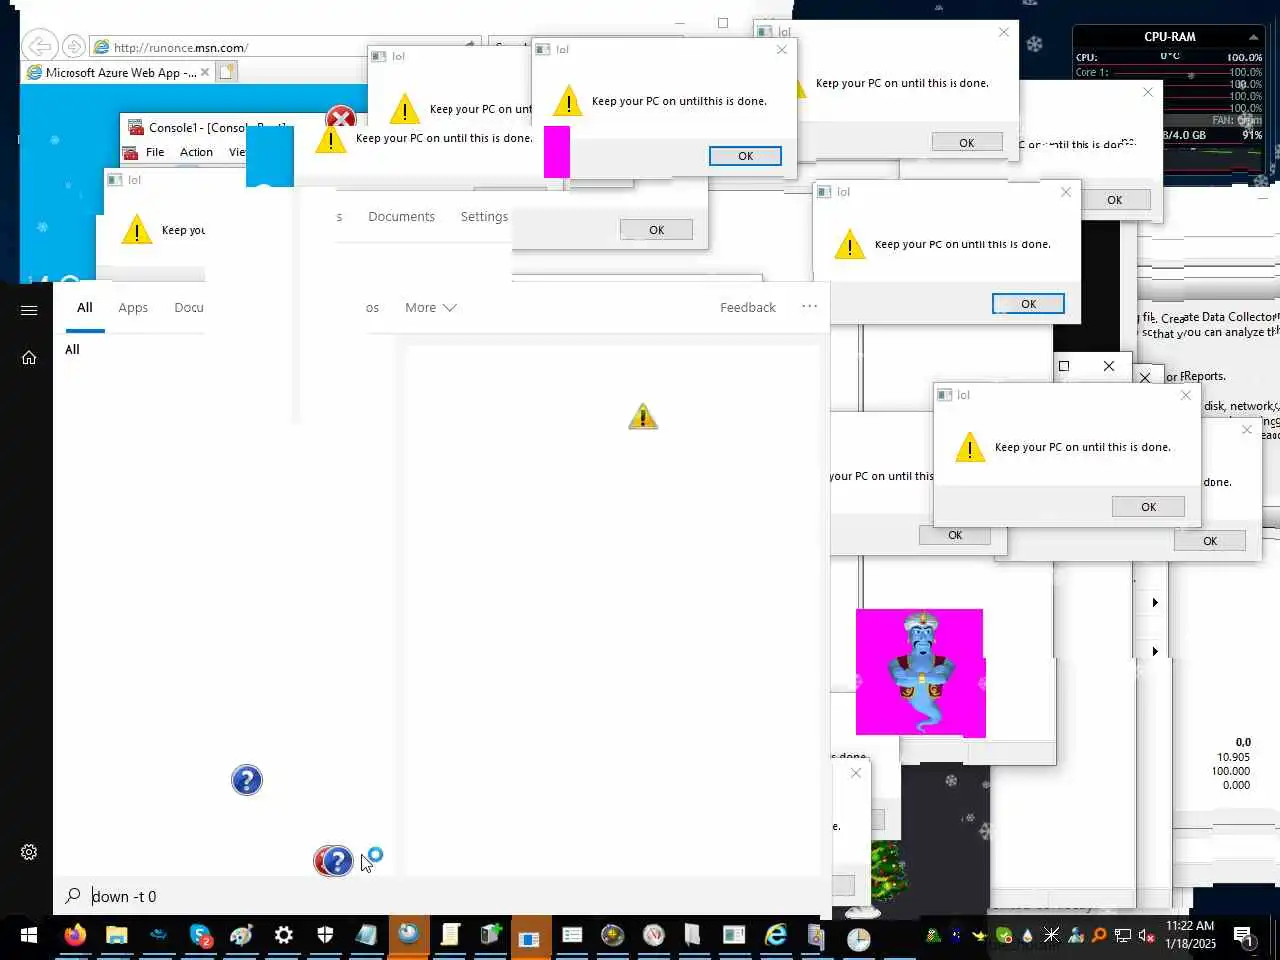
Task: Click Feedback in the search panel
Action: point(748,307)
